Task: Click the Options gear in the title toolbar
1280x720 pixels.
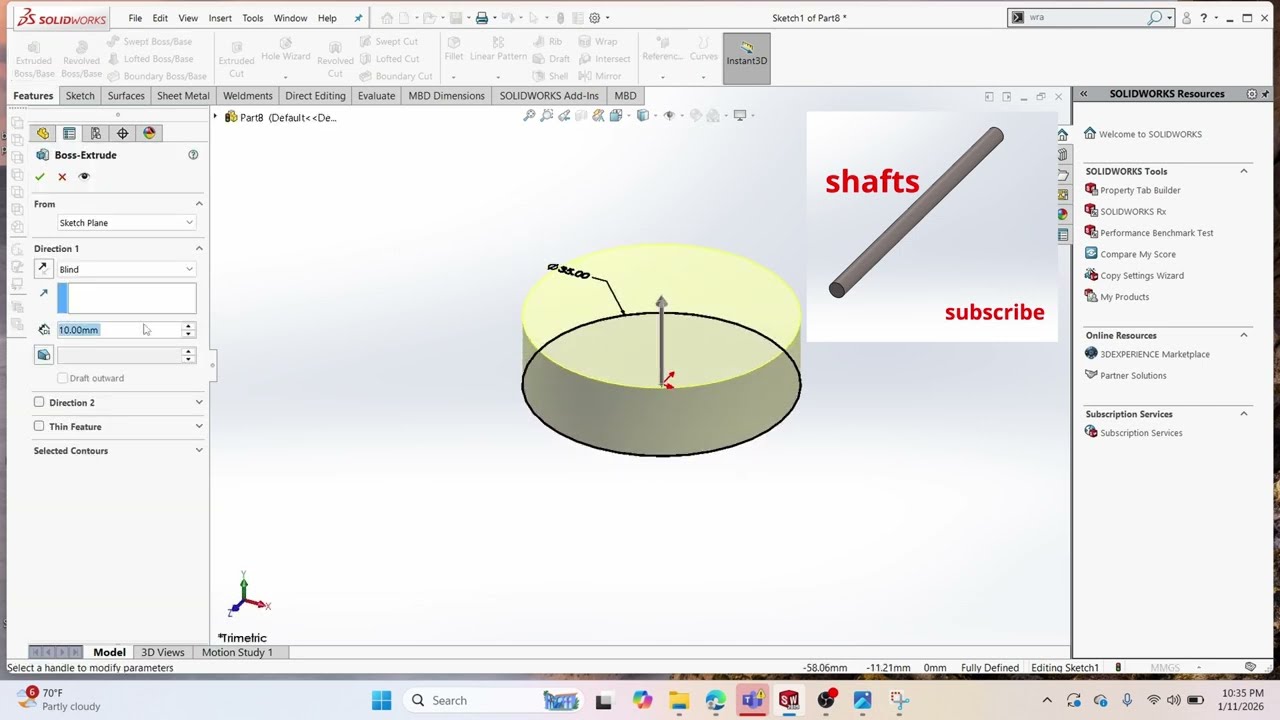Action: point(595,18)
